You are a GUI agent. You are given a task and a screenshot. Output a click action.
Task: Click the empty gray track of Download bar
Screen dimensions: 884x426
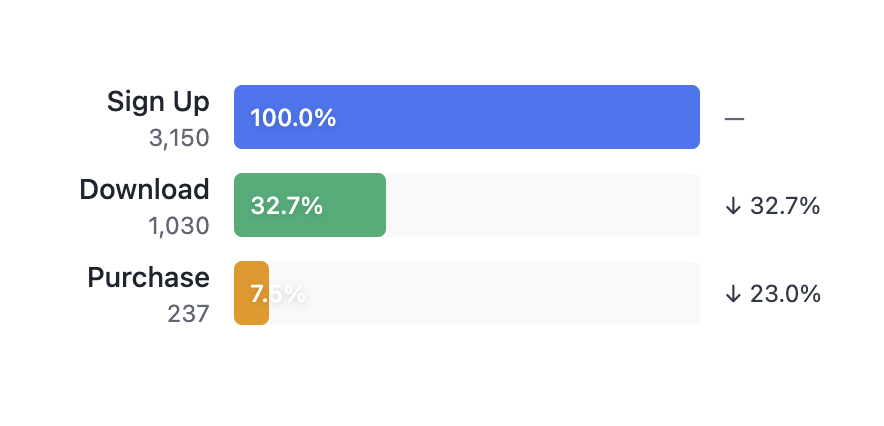pyautogui.click(x=542, y=205)
